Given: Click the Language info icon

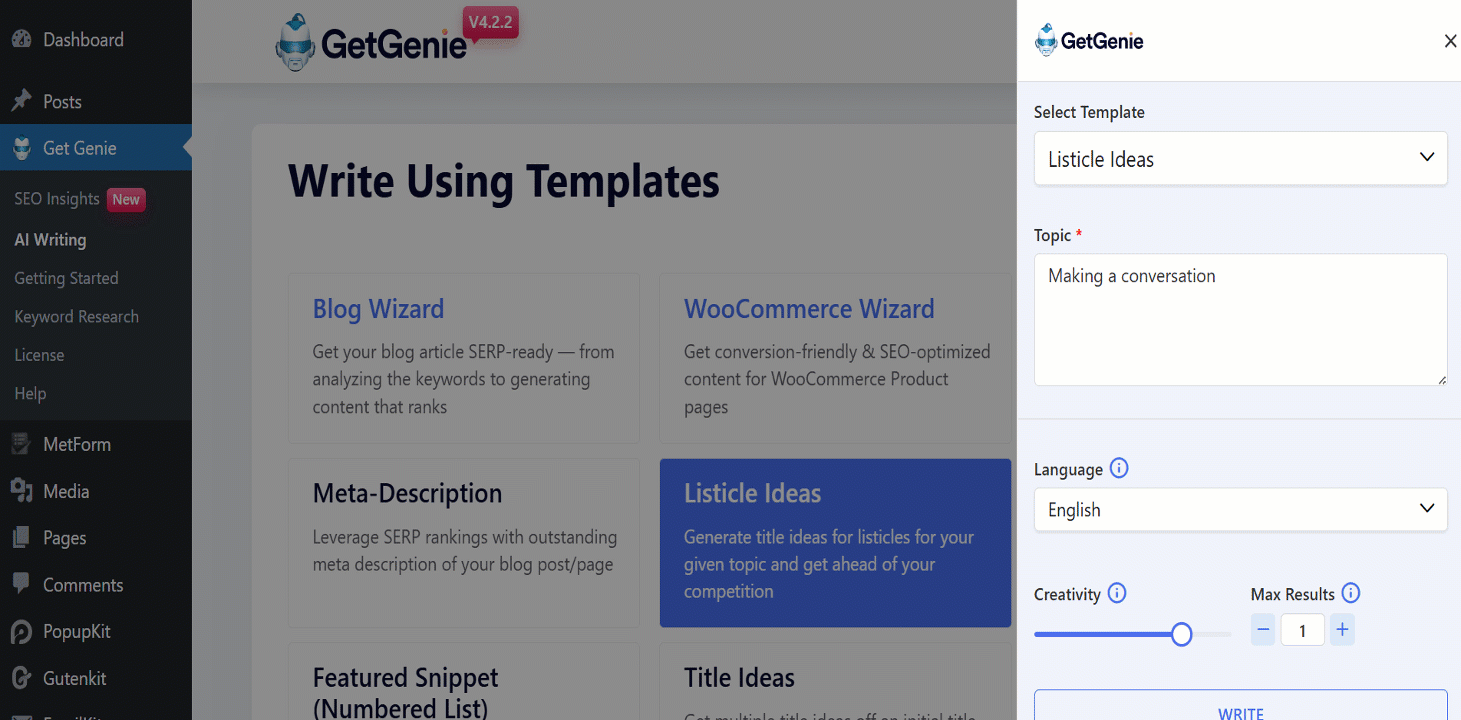Looking at the screenshot, I should point(1119,469).
